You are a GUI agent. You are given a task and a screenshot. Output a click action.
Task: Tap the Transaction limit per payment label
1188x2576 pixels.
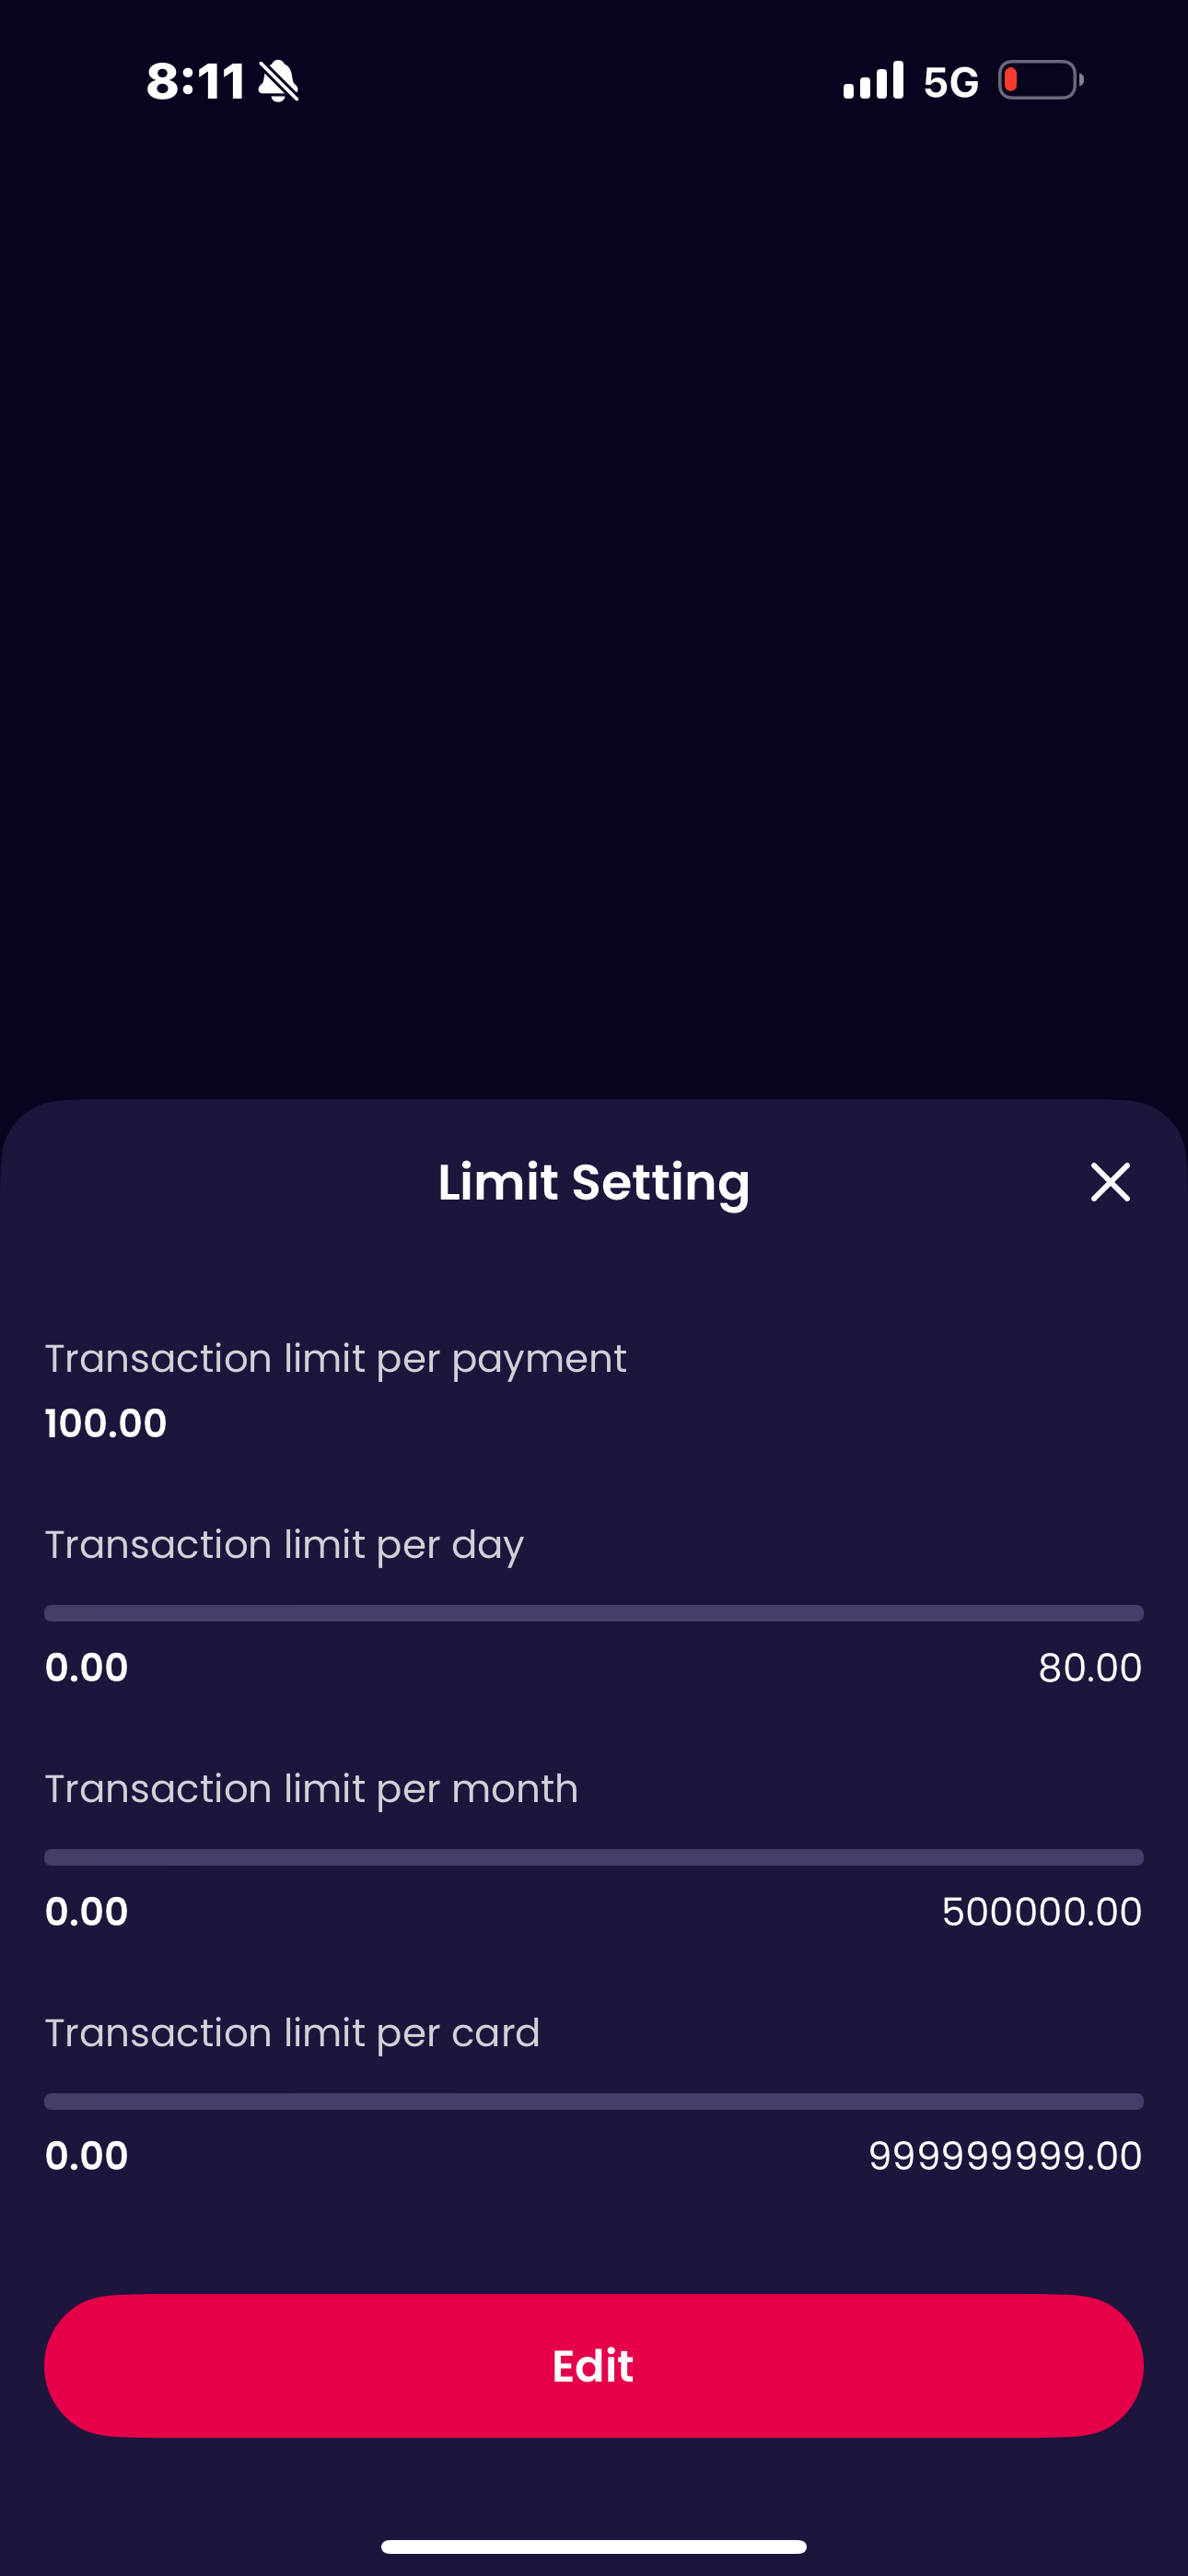336,1359
